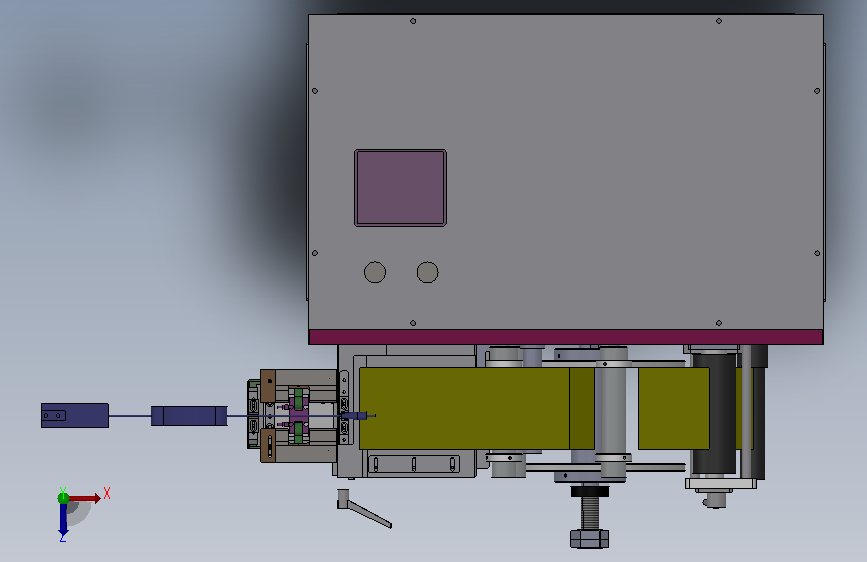
Task: Select the upper brown bracket block
Action: coord(268,386)
